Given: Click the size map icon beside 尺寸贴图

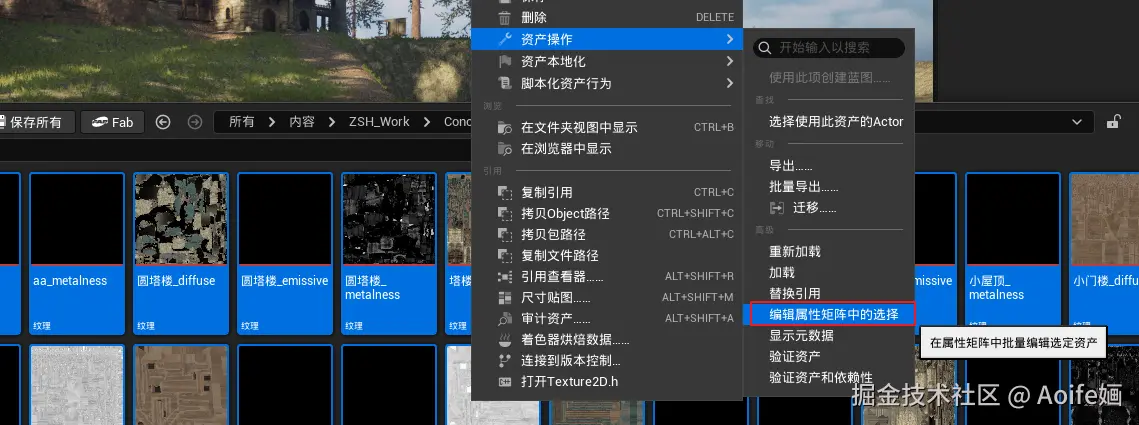Looking at the screenshot, I should tap(504, 298).
